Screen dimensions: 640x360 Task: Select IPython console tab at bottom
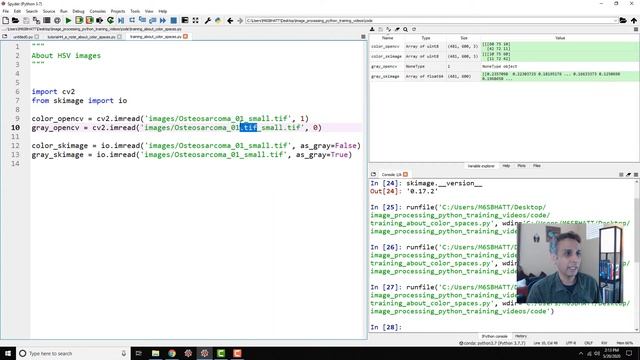[x=495, y=336]
